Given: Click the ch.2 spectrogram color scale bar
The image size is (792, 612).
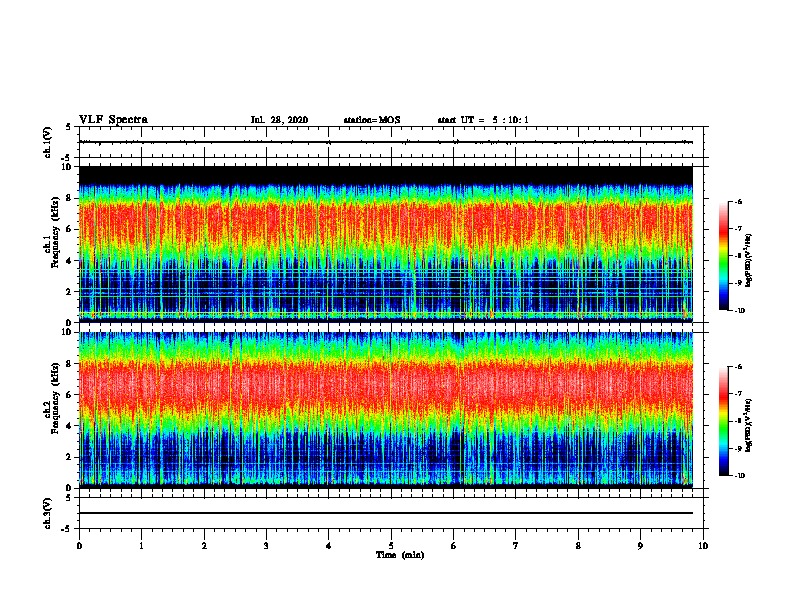Looking at the screenshot, I should pos(724,421).
